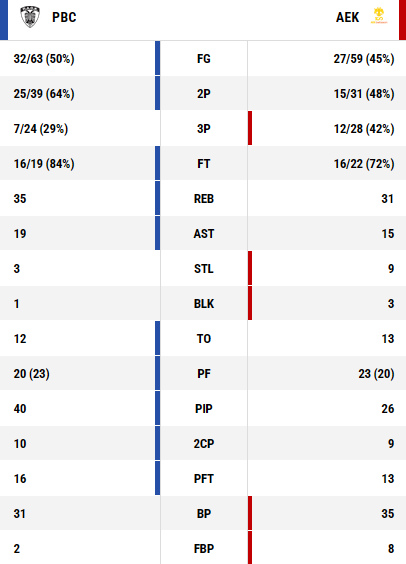Image resolution: width=406 pixels, height=564 pixels.
Task: Click the PIP stat label
Action: coord(204,409)
